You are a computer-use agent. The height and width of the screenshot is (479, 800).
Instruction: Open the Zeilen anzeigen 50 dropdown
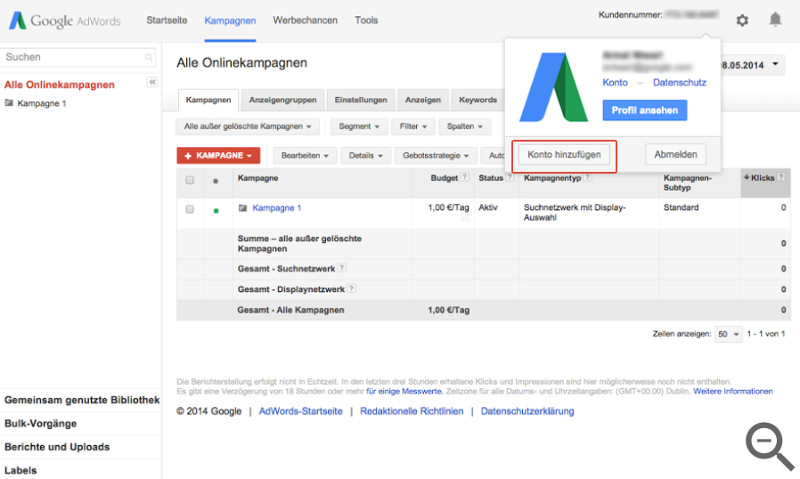click(728, 334)
